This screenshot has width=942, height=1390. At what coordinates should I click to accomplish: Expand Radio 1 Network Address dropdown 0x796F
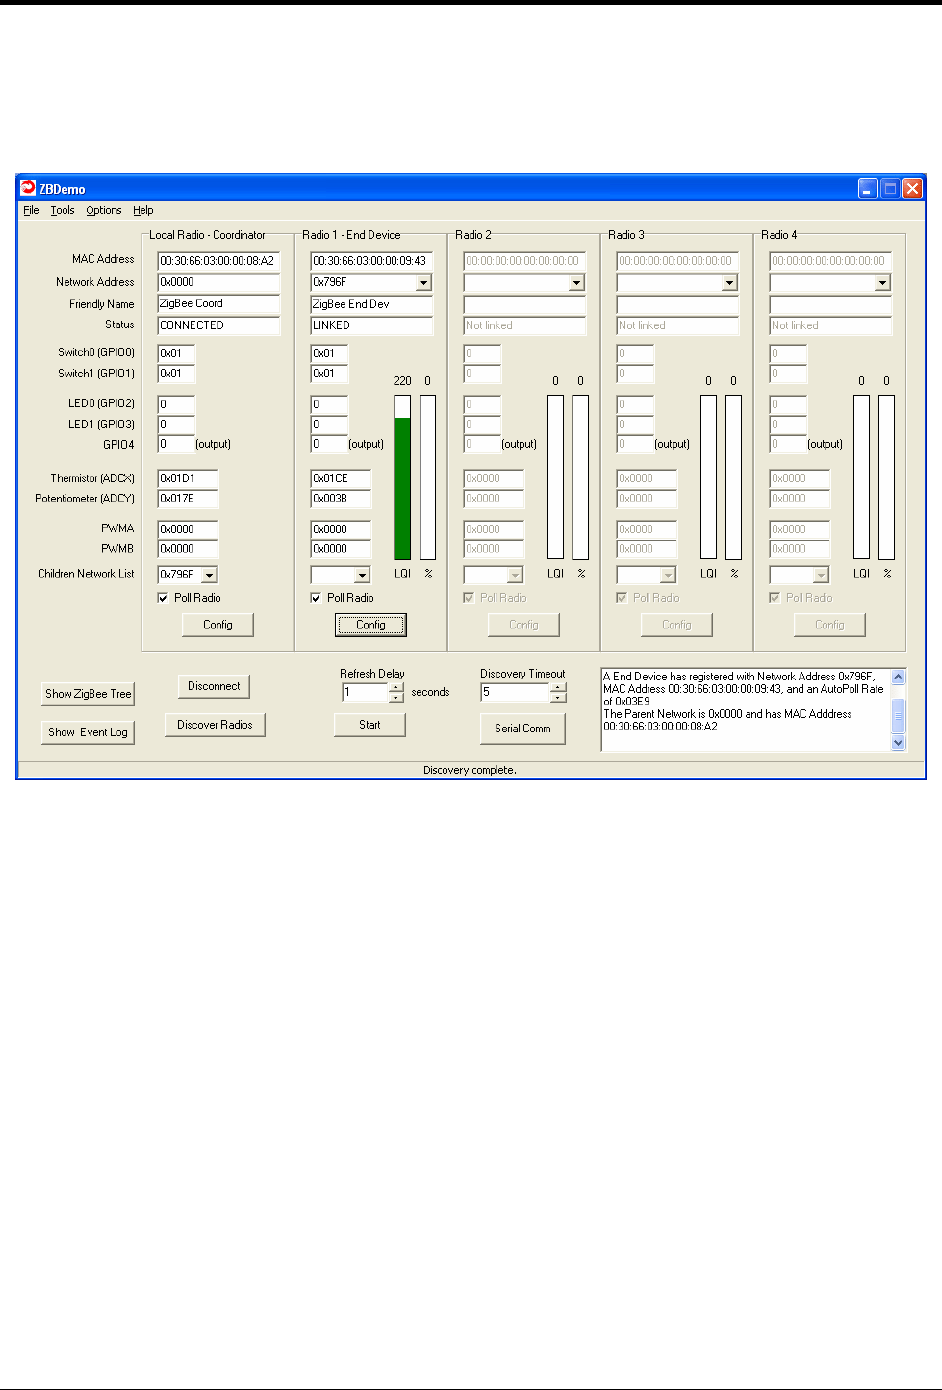click(424, 283)
